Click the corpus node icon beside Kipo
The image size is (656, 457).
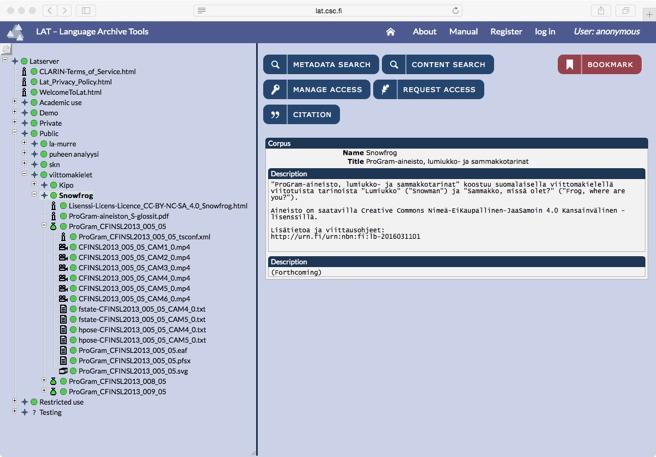(x=44, y=185)
